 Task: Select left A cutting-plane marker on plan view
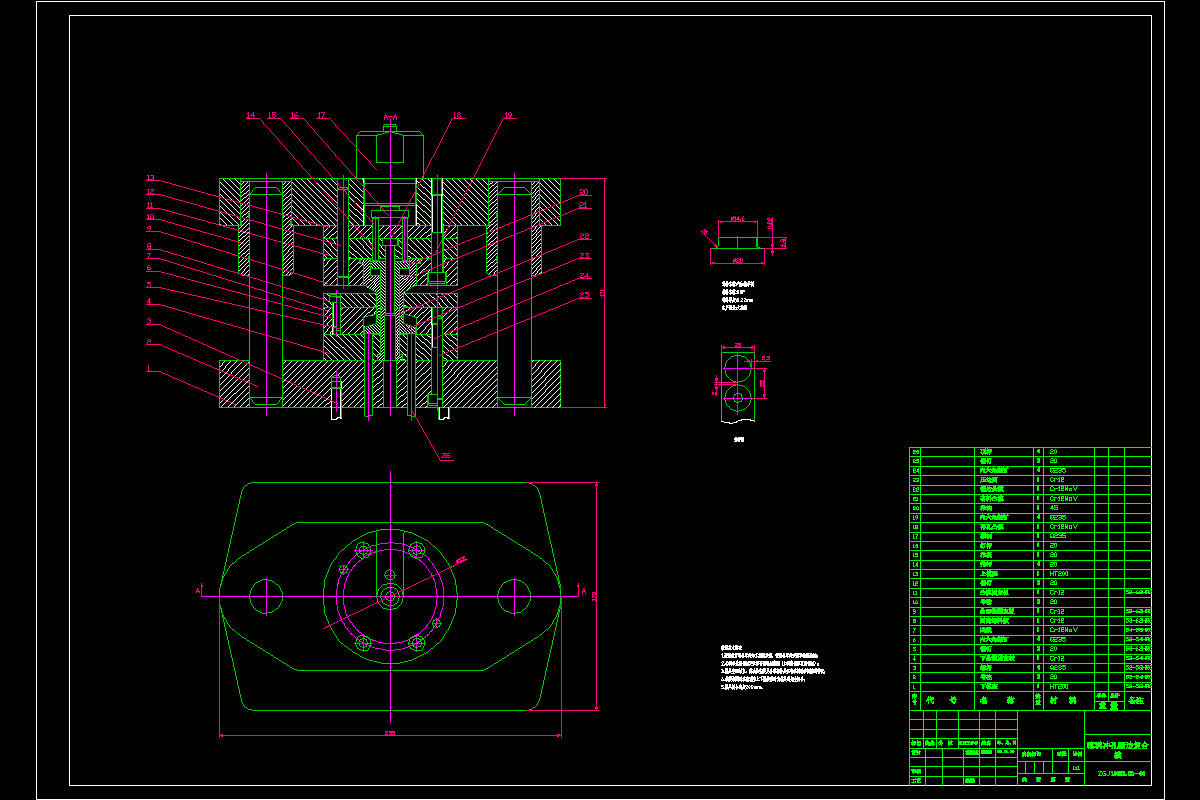(x=198, y=591)
